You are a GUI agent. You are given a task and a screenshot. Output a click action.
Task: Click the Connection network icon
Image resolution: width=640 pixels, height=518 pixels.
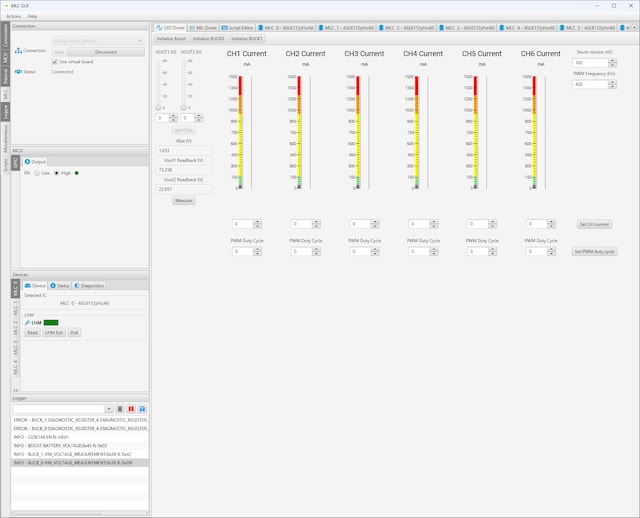point(18,50)
